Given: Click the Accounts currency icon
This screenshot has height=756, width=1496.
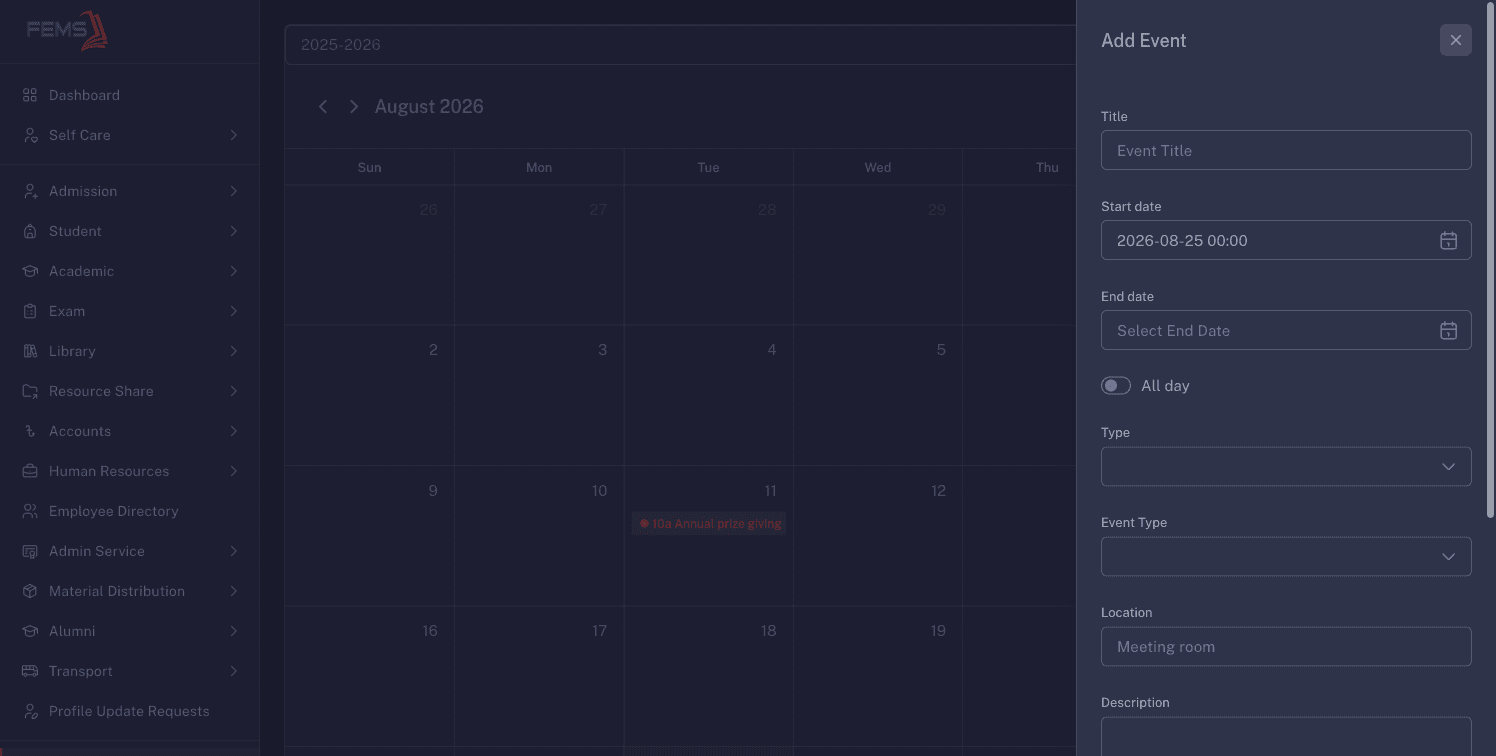Looking at the screenshot, I should 30,431.
